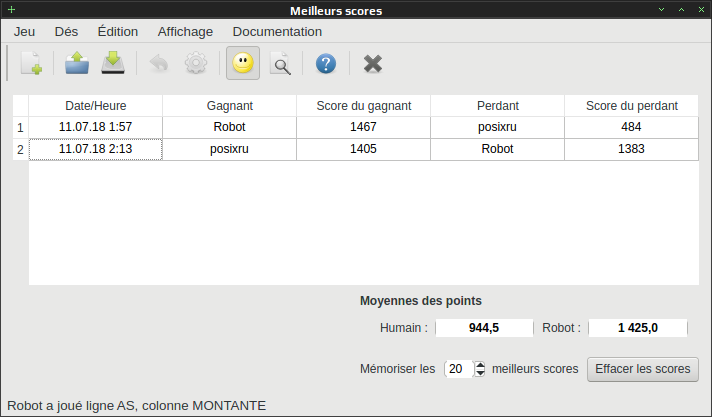Increase the memorized scores count spinner
The height and width of the screenshot is (417, 712).
pyautogui.click(x=480, y=365)
